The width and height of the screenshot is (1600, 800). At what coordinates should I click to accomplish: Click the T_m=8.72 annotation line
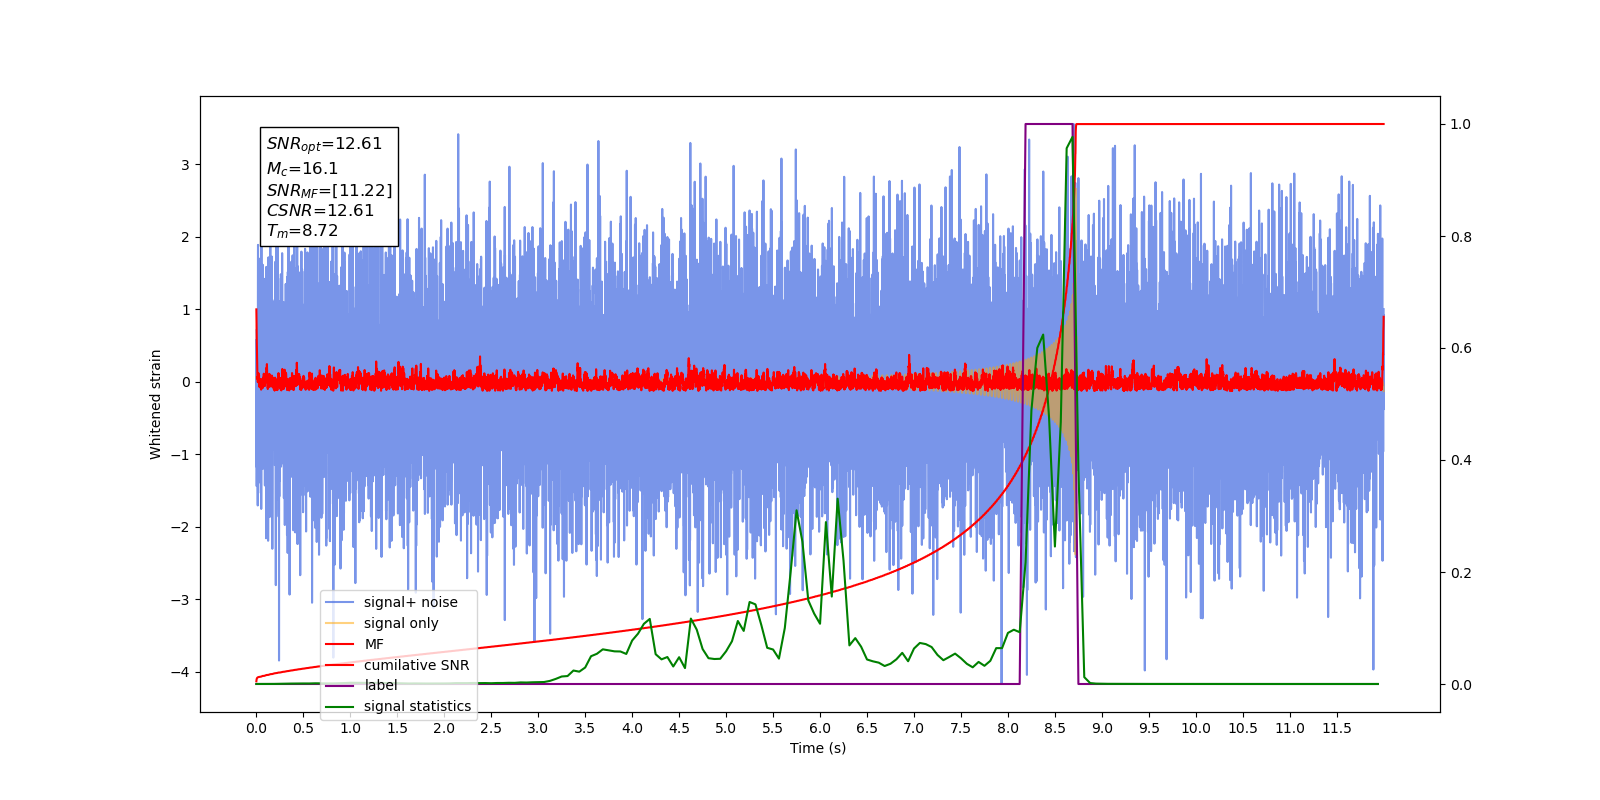(302, 231)
